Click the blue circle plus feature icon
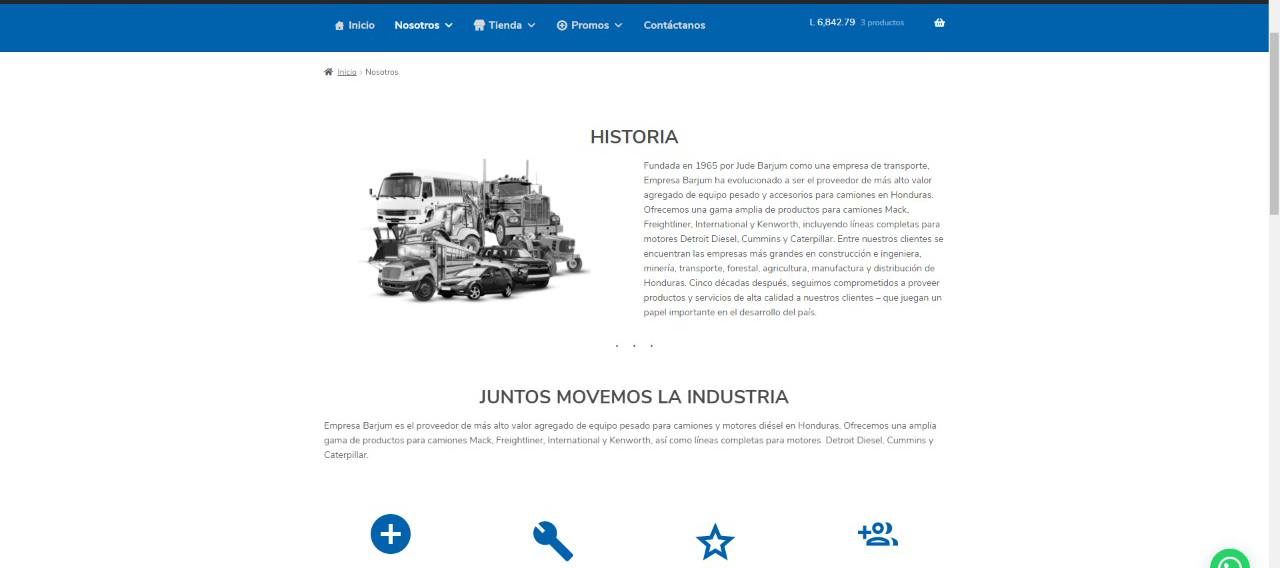The height and width of the screenshot is (568, 1280). (x=391, y=534)
